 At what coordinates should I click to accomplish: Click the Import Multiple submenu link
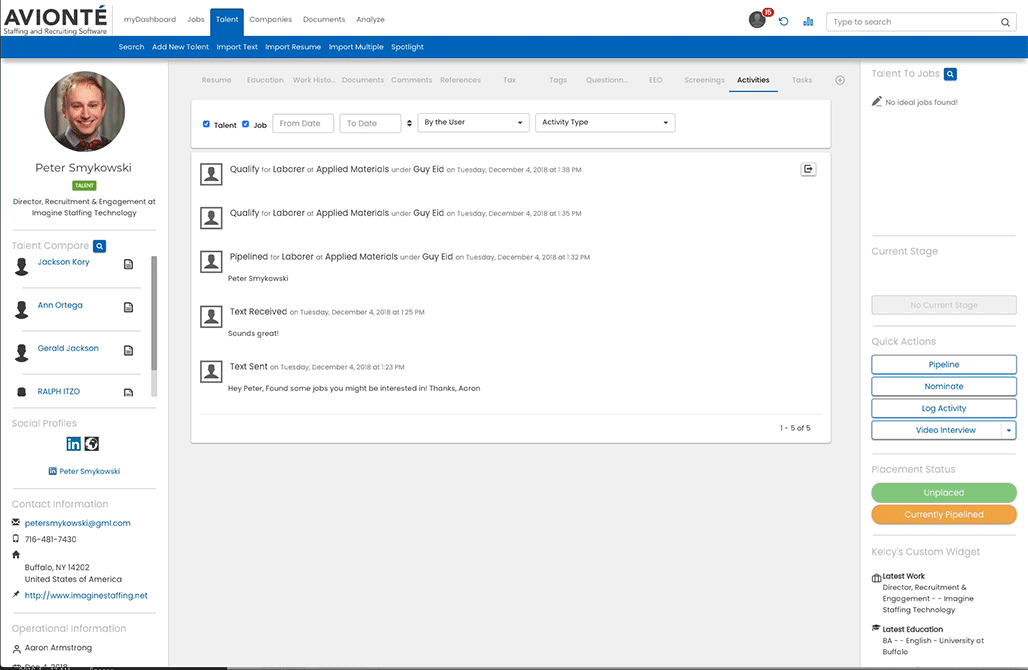[356, 47]
